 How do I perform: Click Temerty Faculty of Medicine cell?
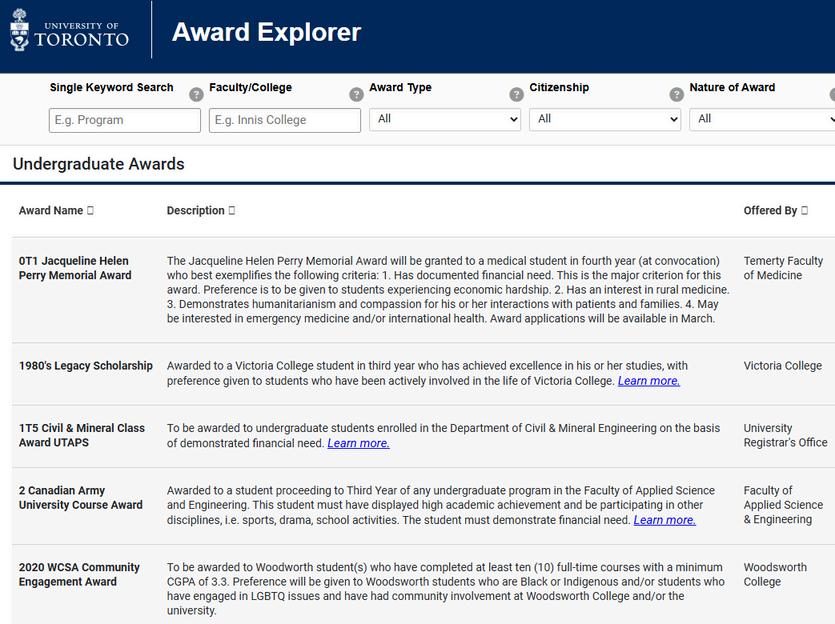[783, 268]
